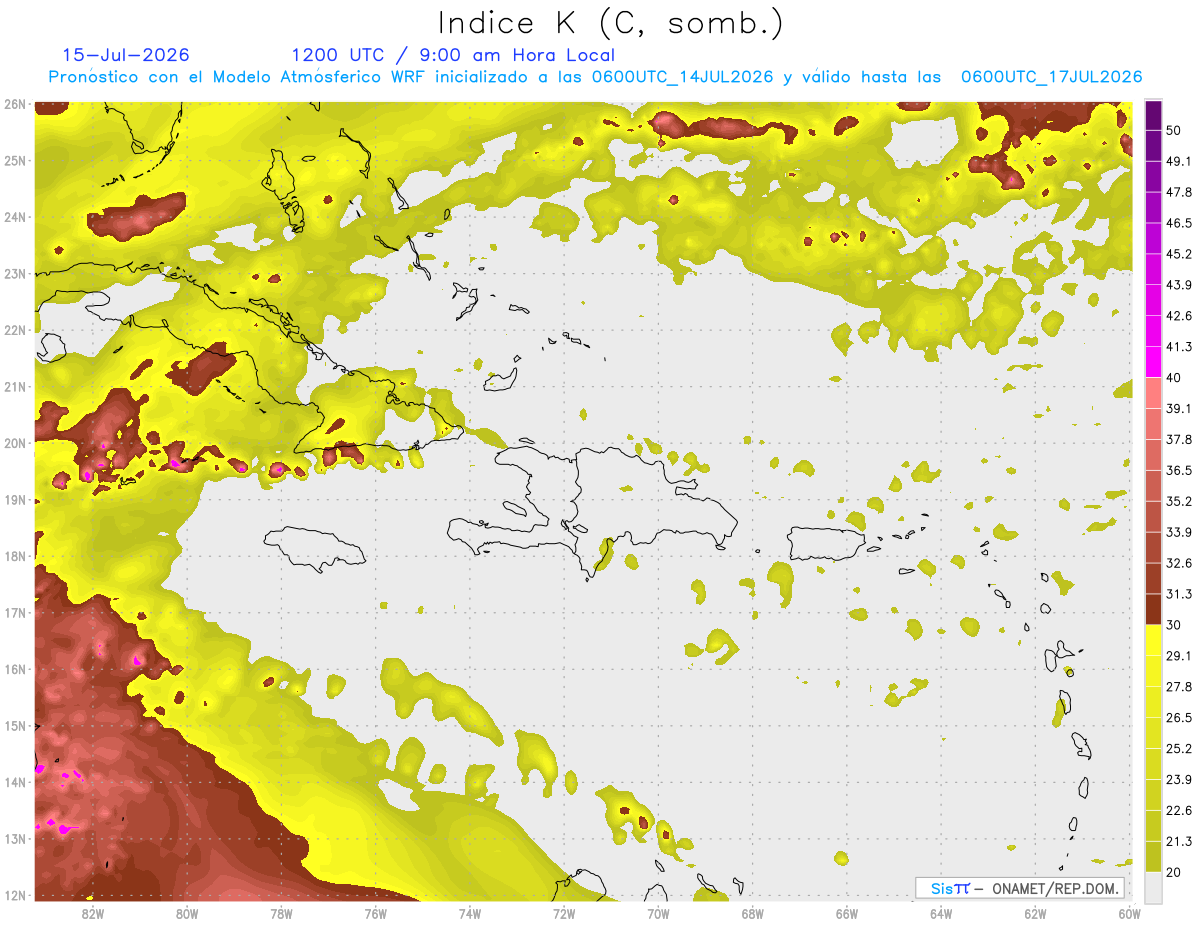Select the longitude label "80W"
The image size is (1200, 927).
pyautogui.click(x=187, y=914)
